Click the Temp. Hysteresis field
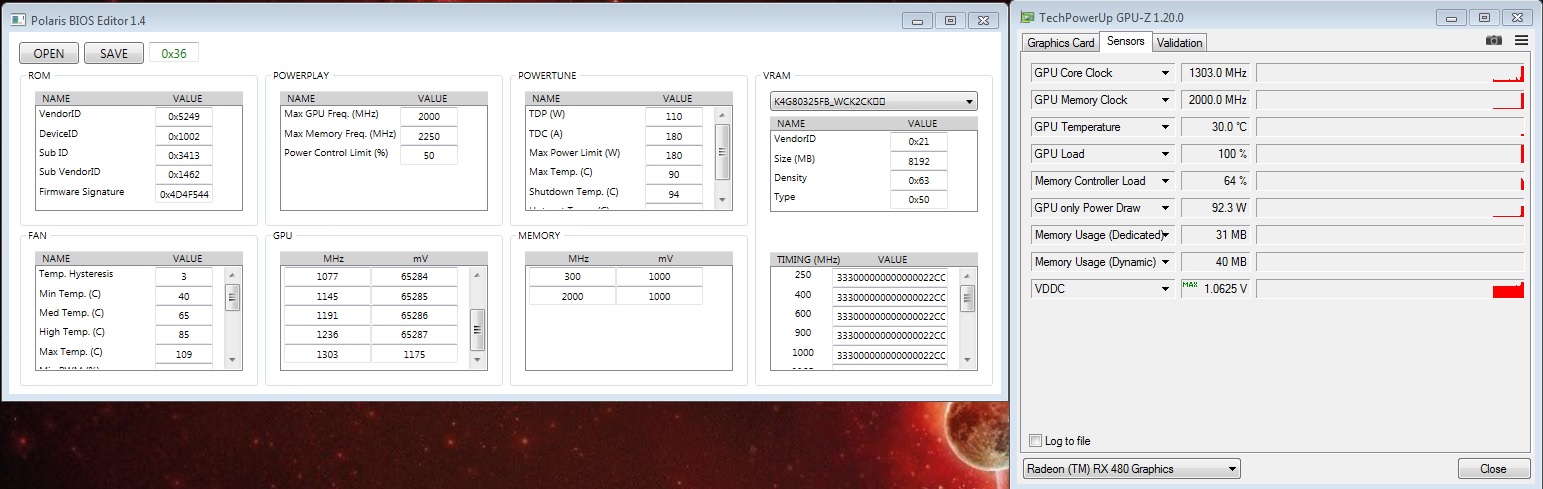The image size is (1543, 489). coord(184,276)
